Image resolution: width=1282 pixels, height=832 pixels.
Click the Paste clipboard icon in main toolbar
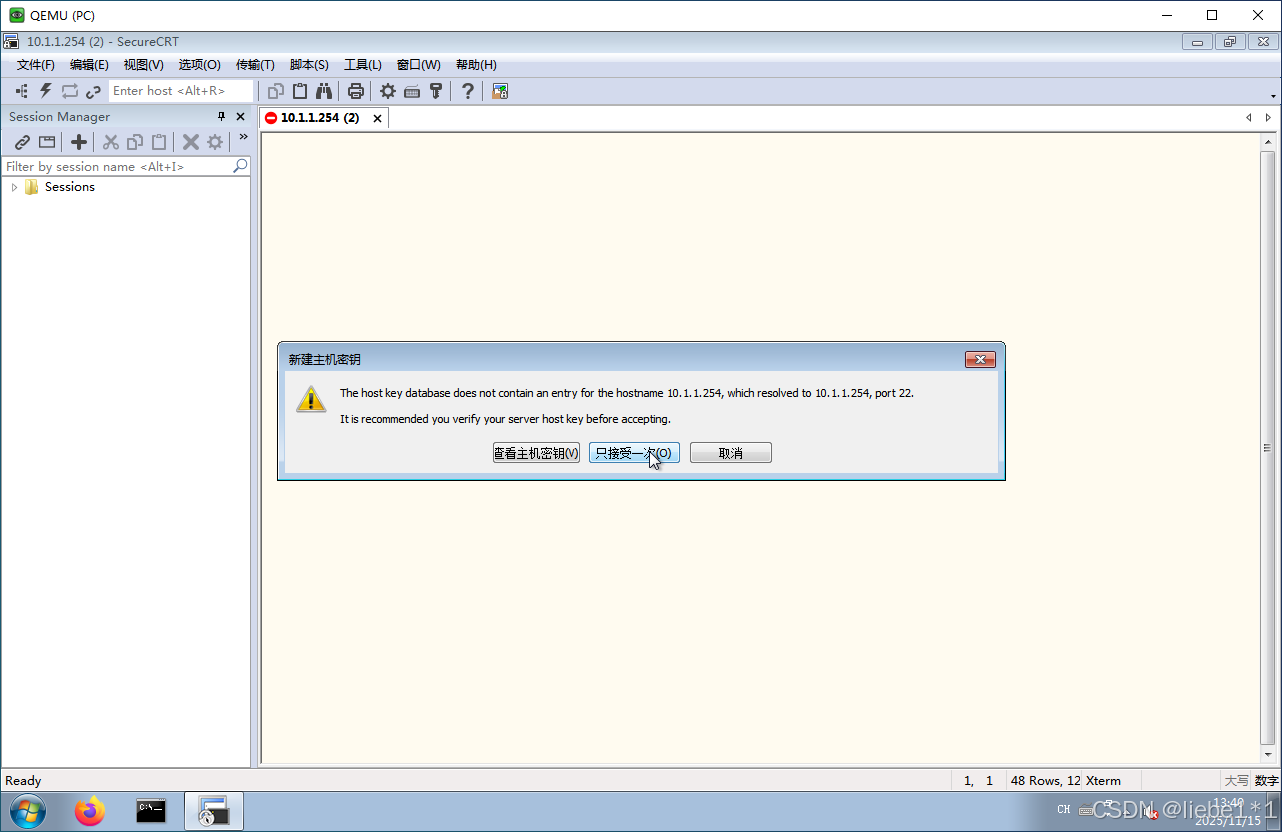(x=300, y=91)
